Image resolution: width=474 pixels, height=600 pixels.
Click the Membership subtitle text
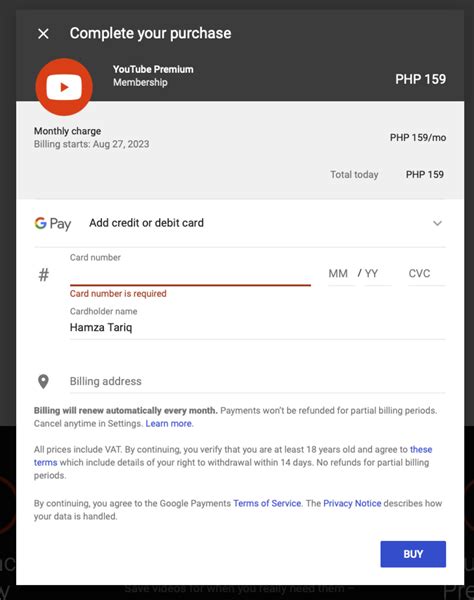tap(140, 83)
